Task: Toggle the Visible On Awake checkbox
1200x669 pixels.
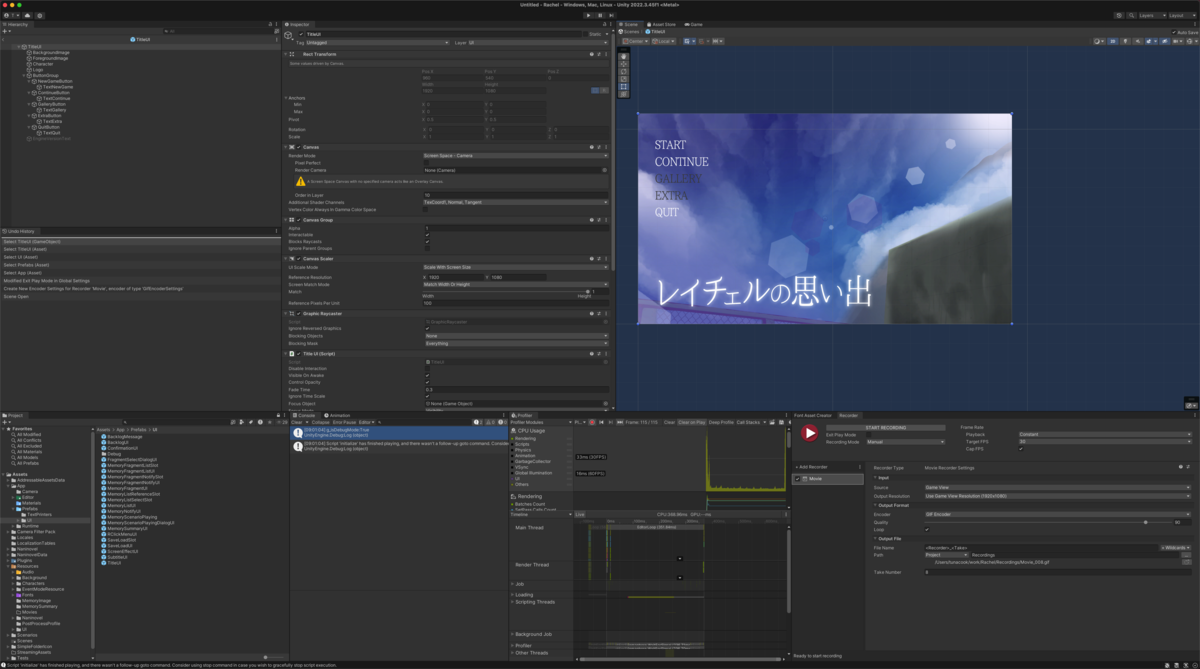Action: point(427,375)
